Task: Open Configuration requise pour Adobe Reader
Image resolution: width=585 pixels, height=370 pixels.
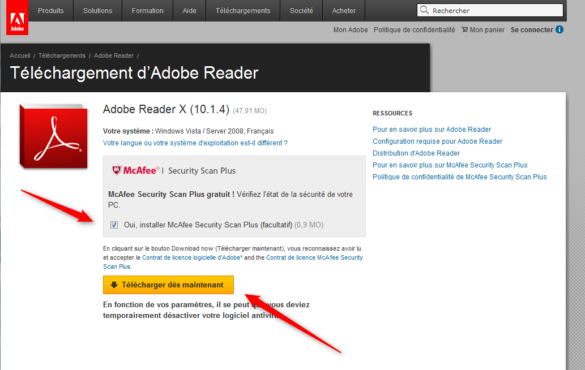Action: 437,141
